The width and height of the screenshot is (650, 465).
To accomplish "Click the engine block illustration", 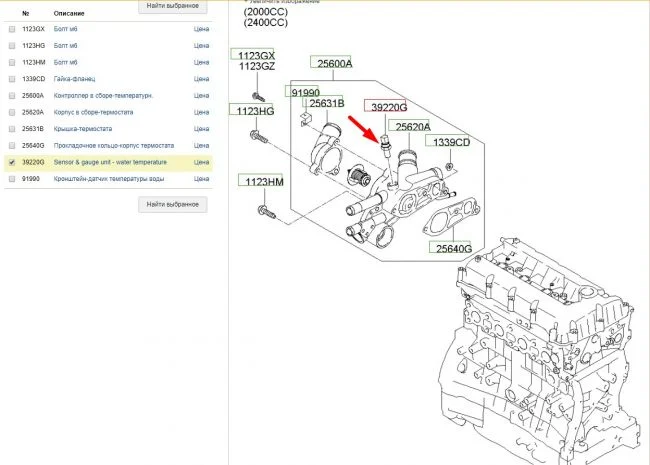I will click(x=540, y=350).
